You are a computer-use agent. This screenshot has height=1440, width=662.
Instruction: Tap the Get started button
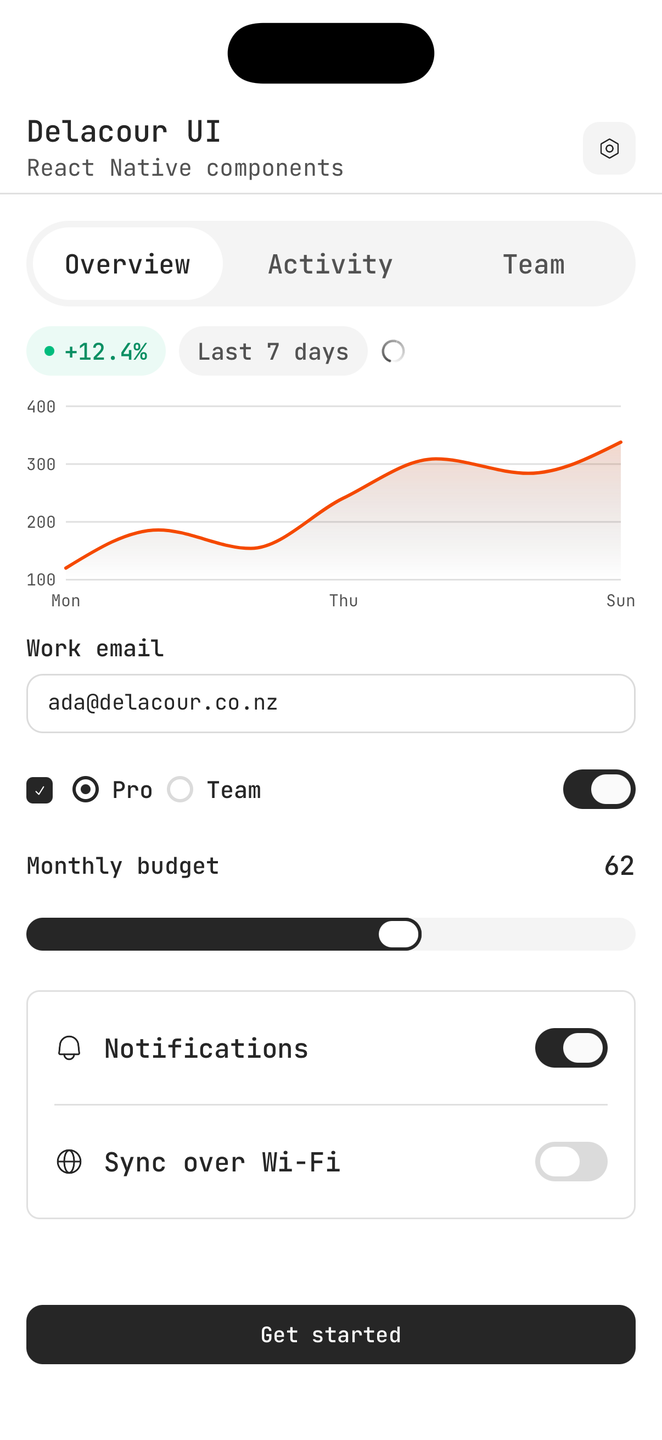click(331, 1334)
